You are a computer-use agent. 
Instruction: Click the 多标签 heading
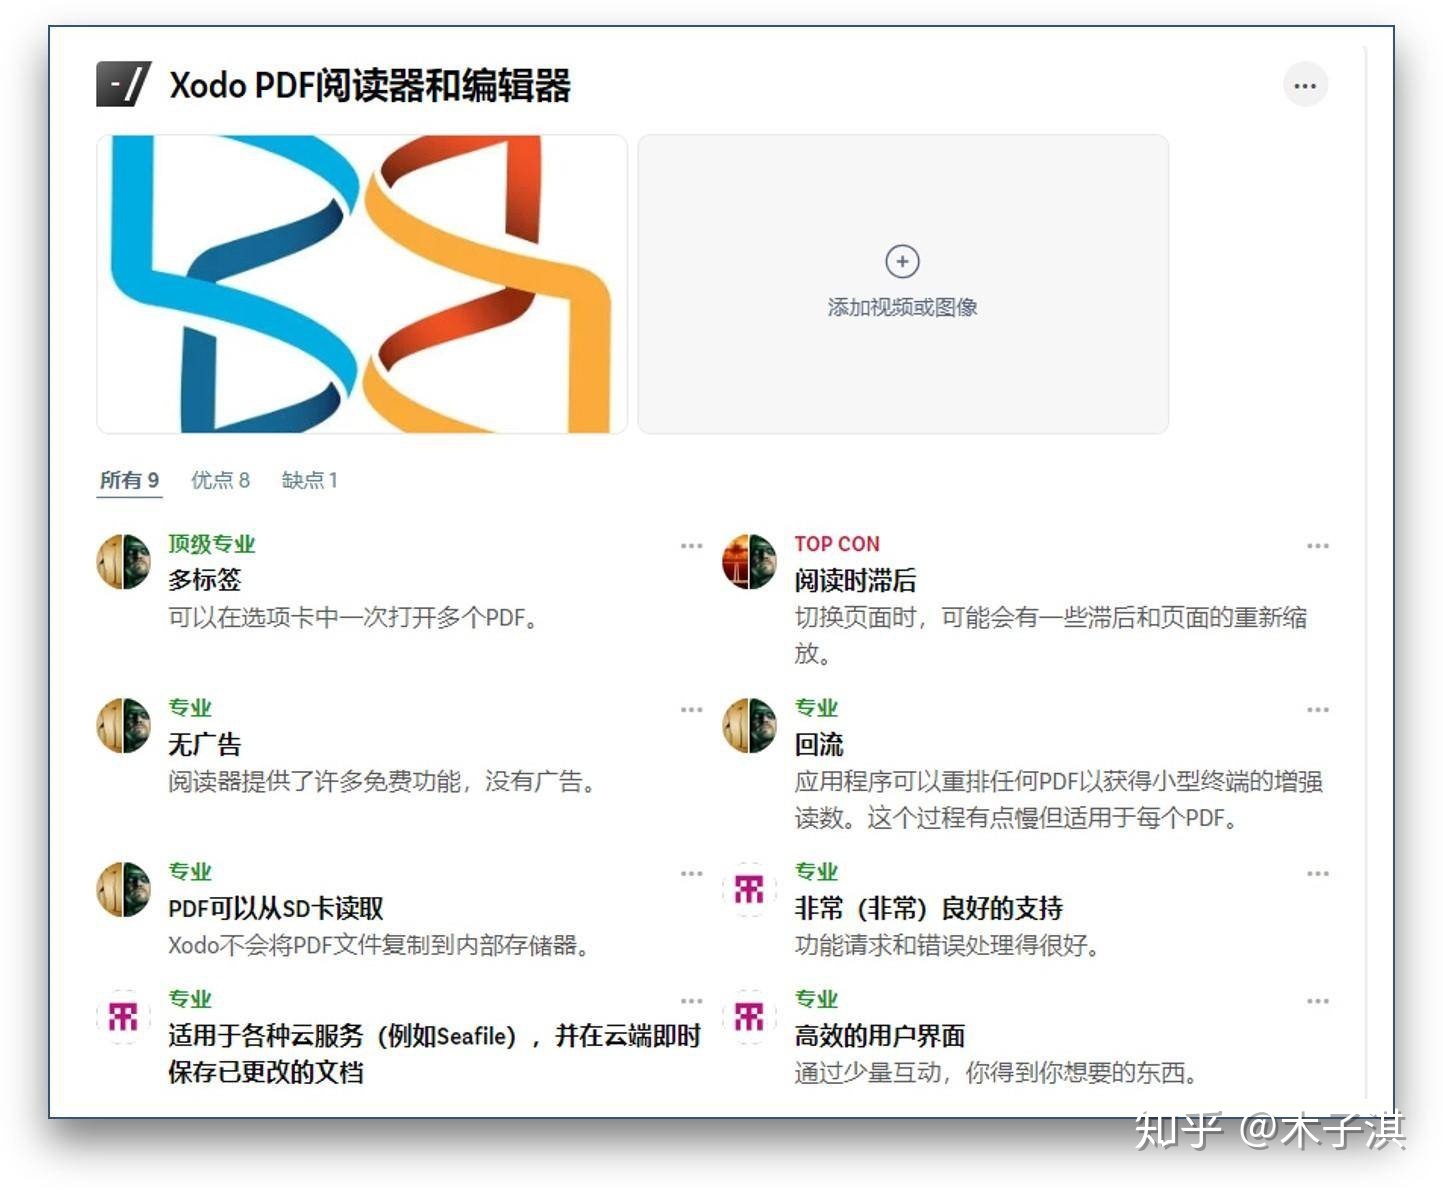205,580
